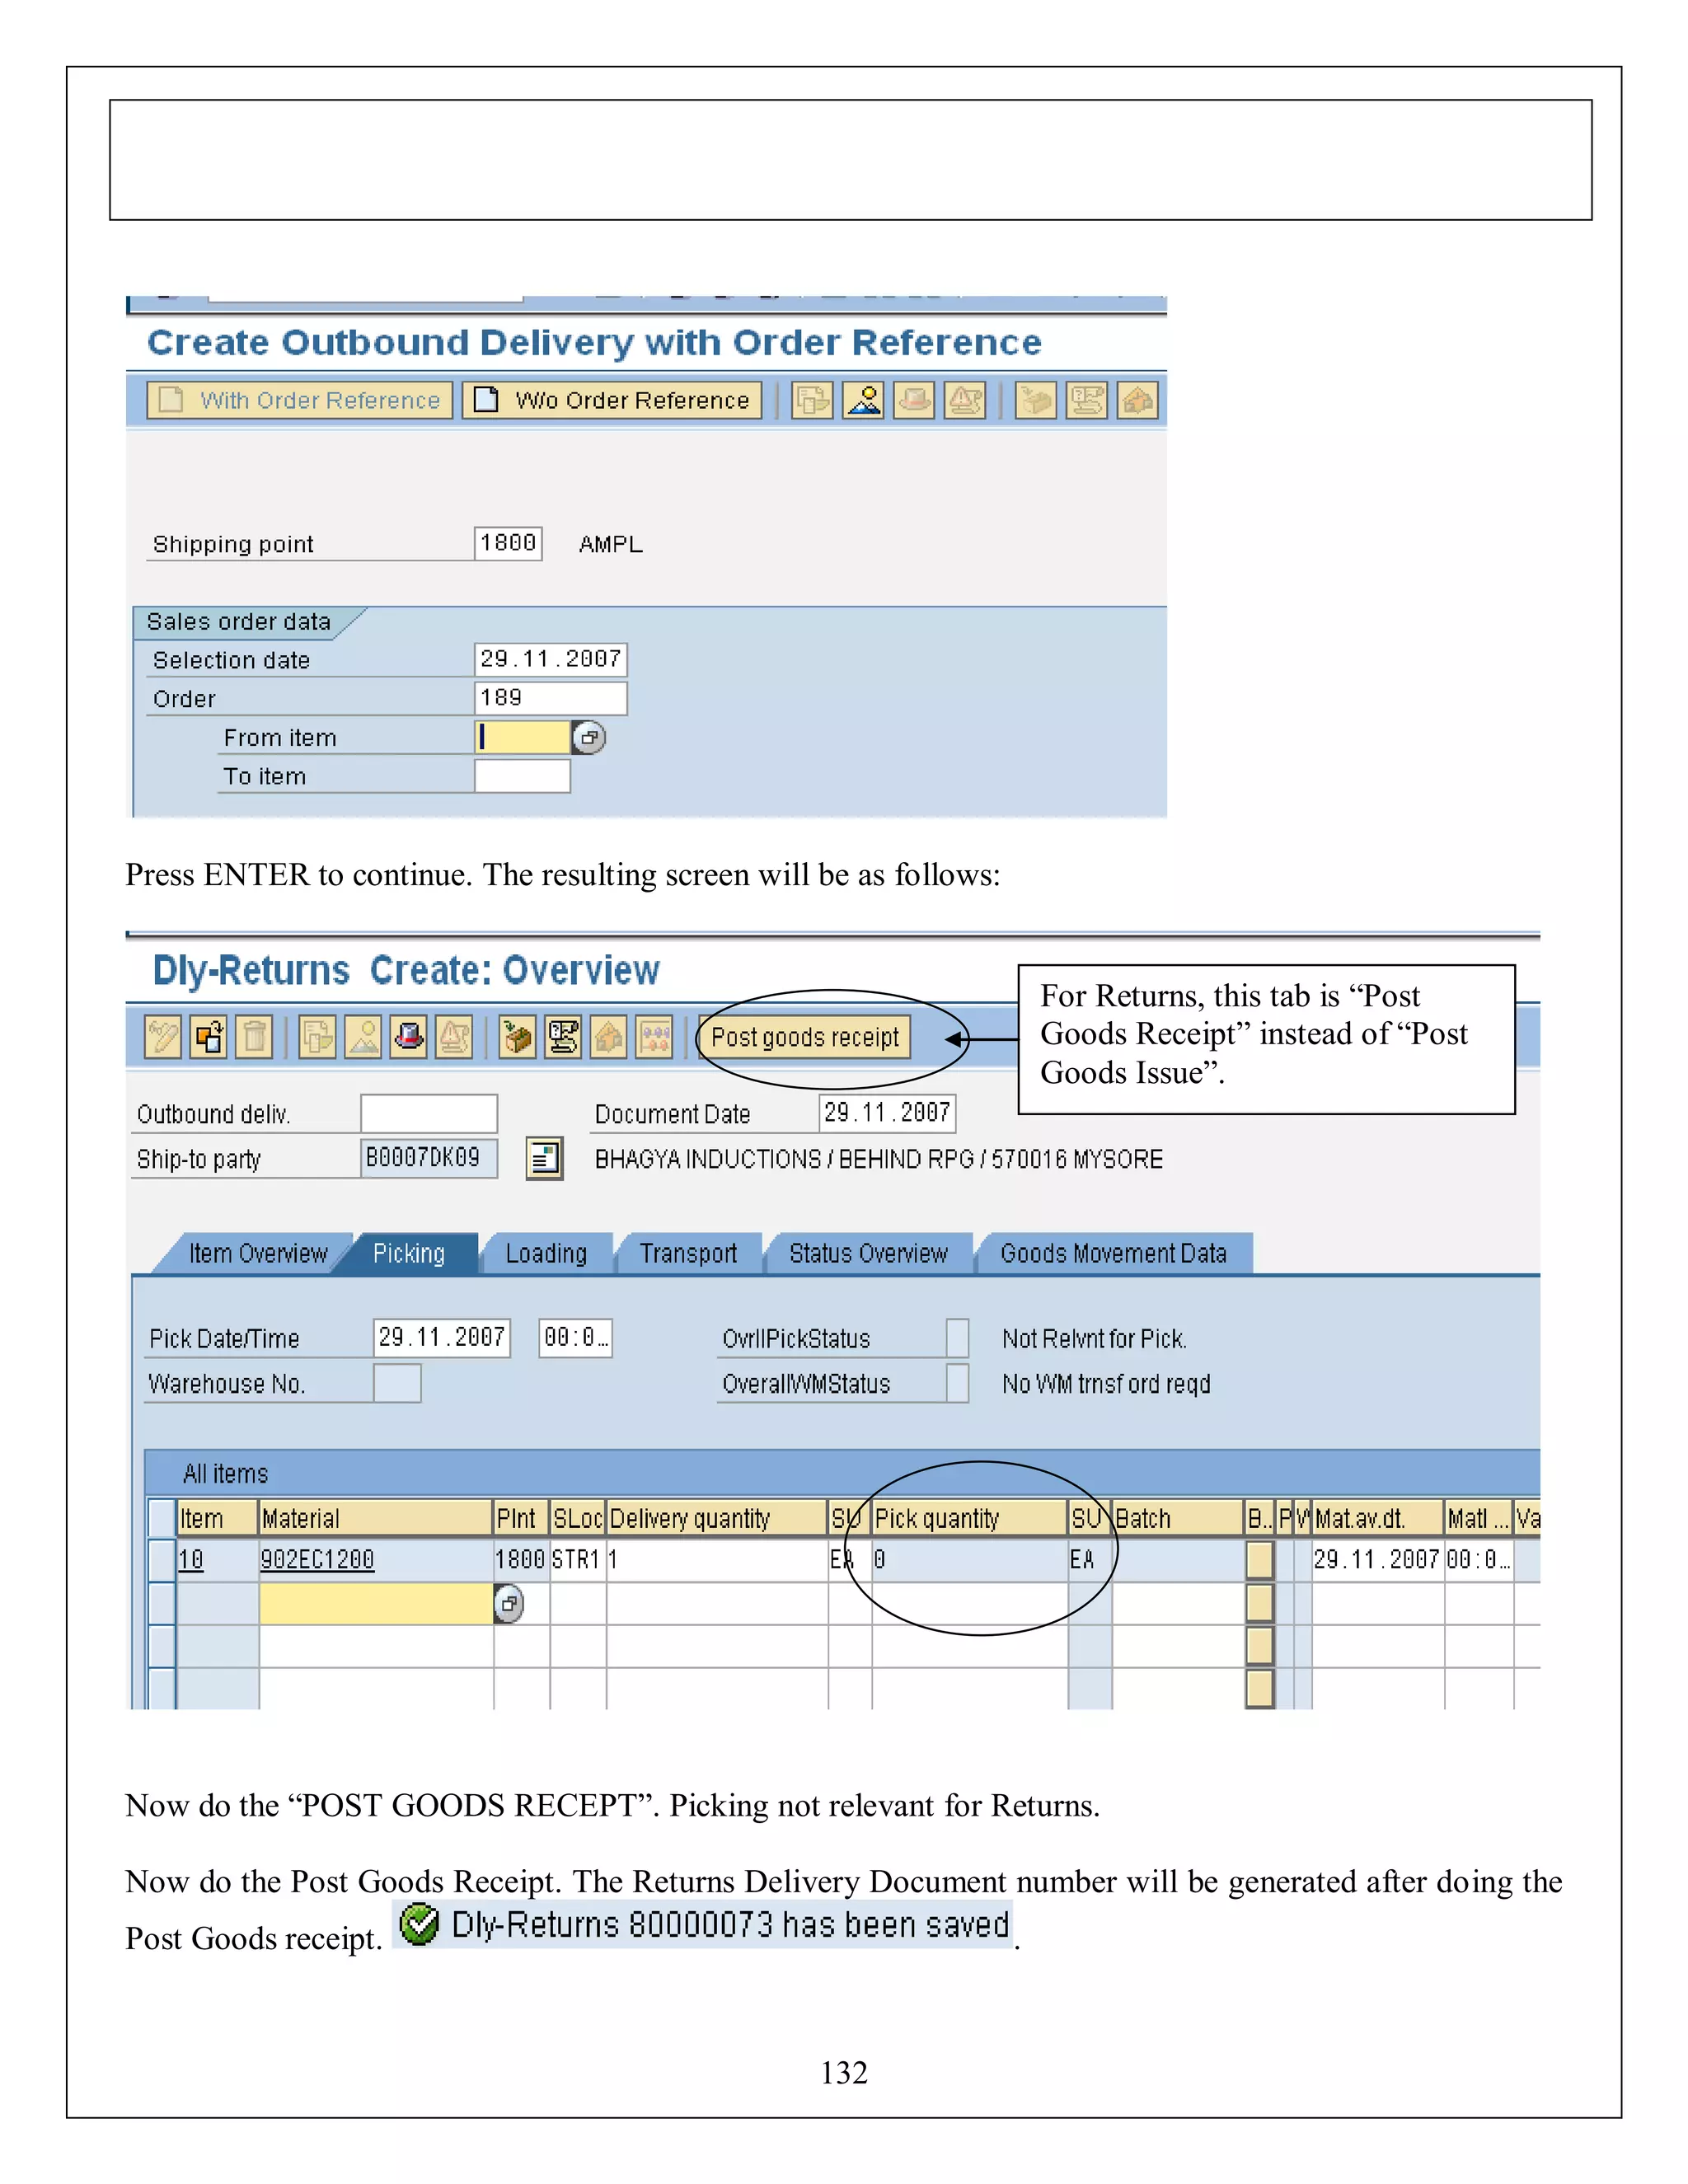The height and width of the screenshot is (2184, 1688).
Task: Open search help beside empty Material cell
Action: click(x=509, y=1604)
